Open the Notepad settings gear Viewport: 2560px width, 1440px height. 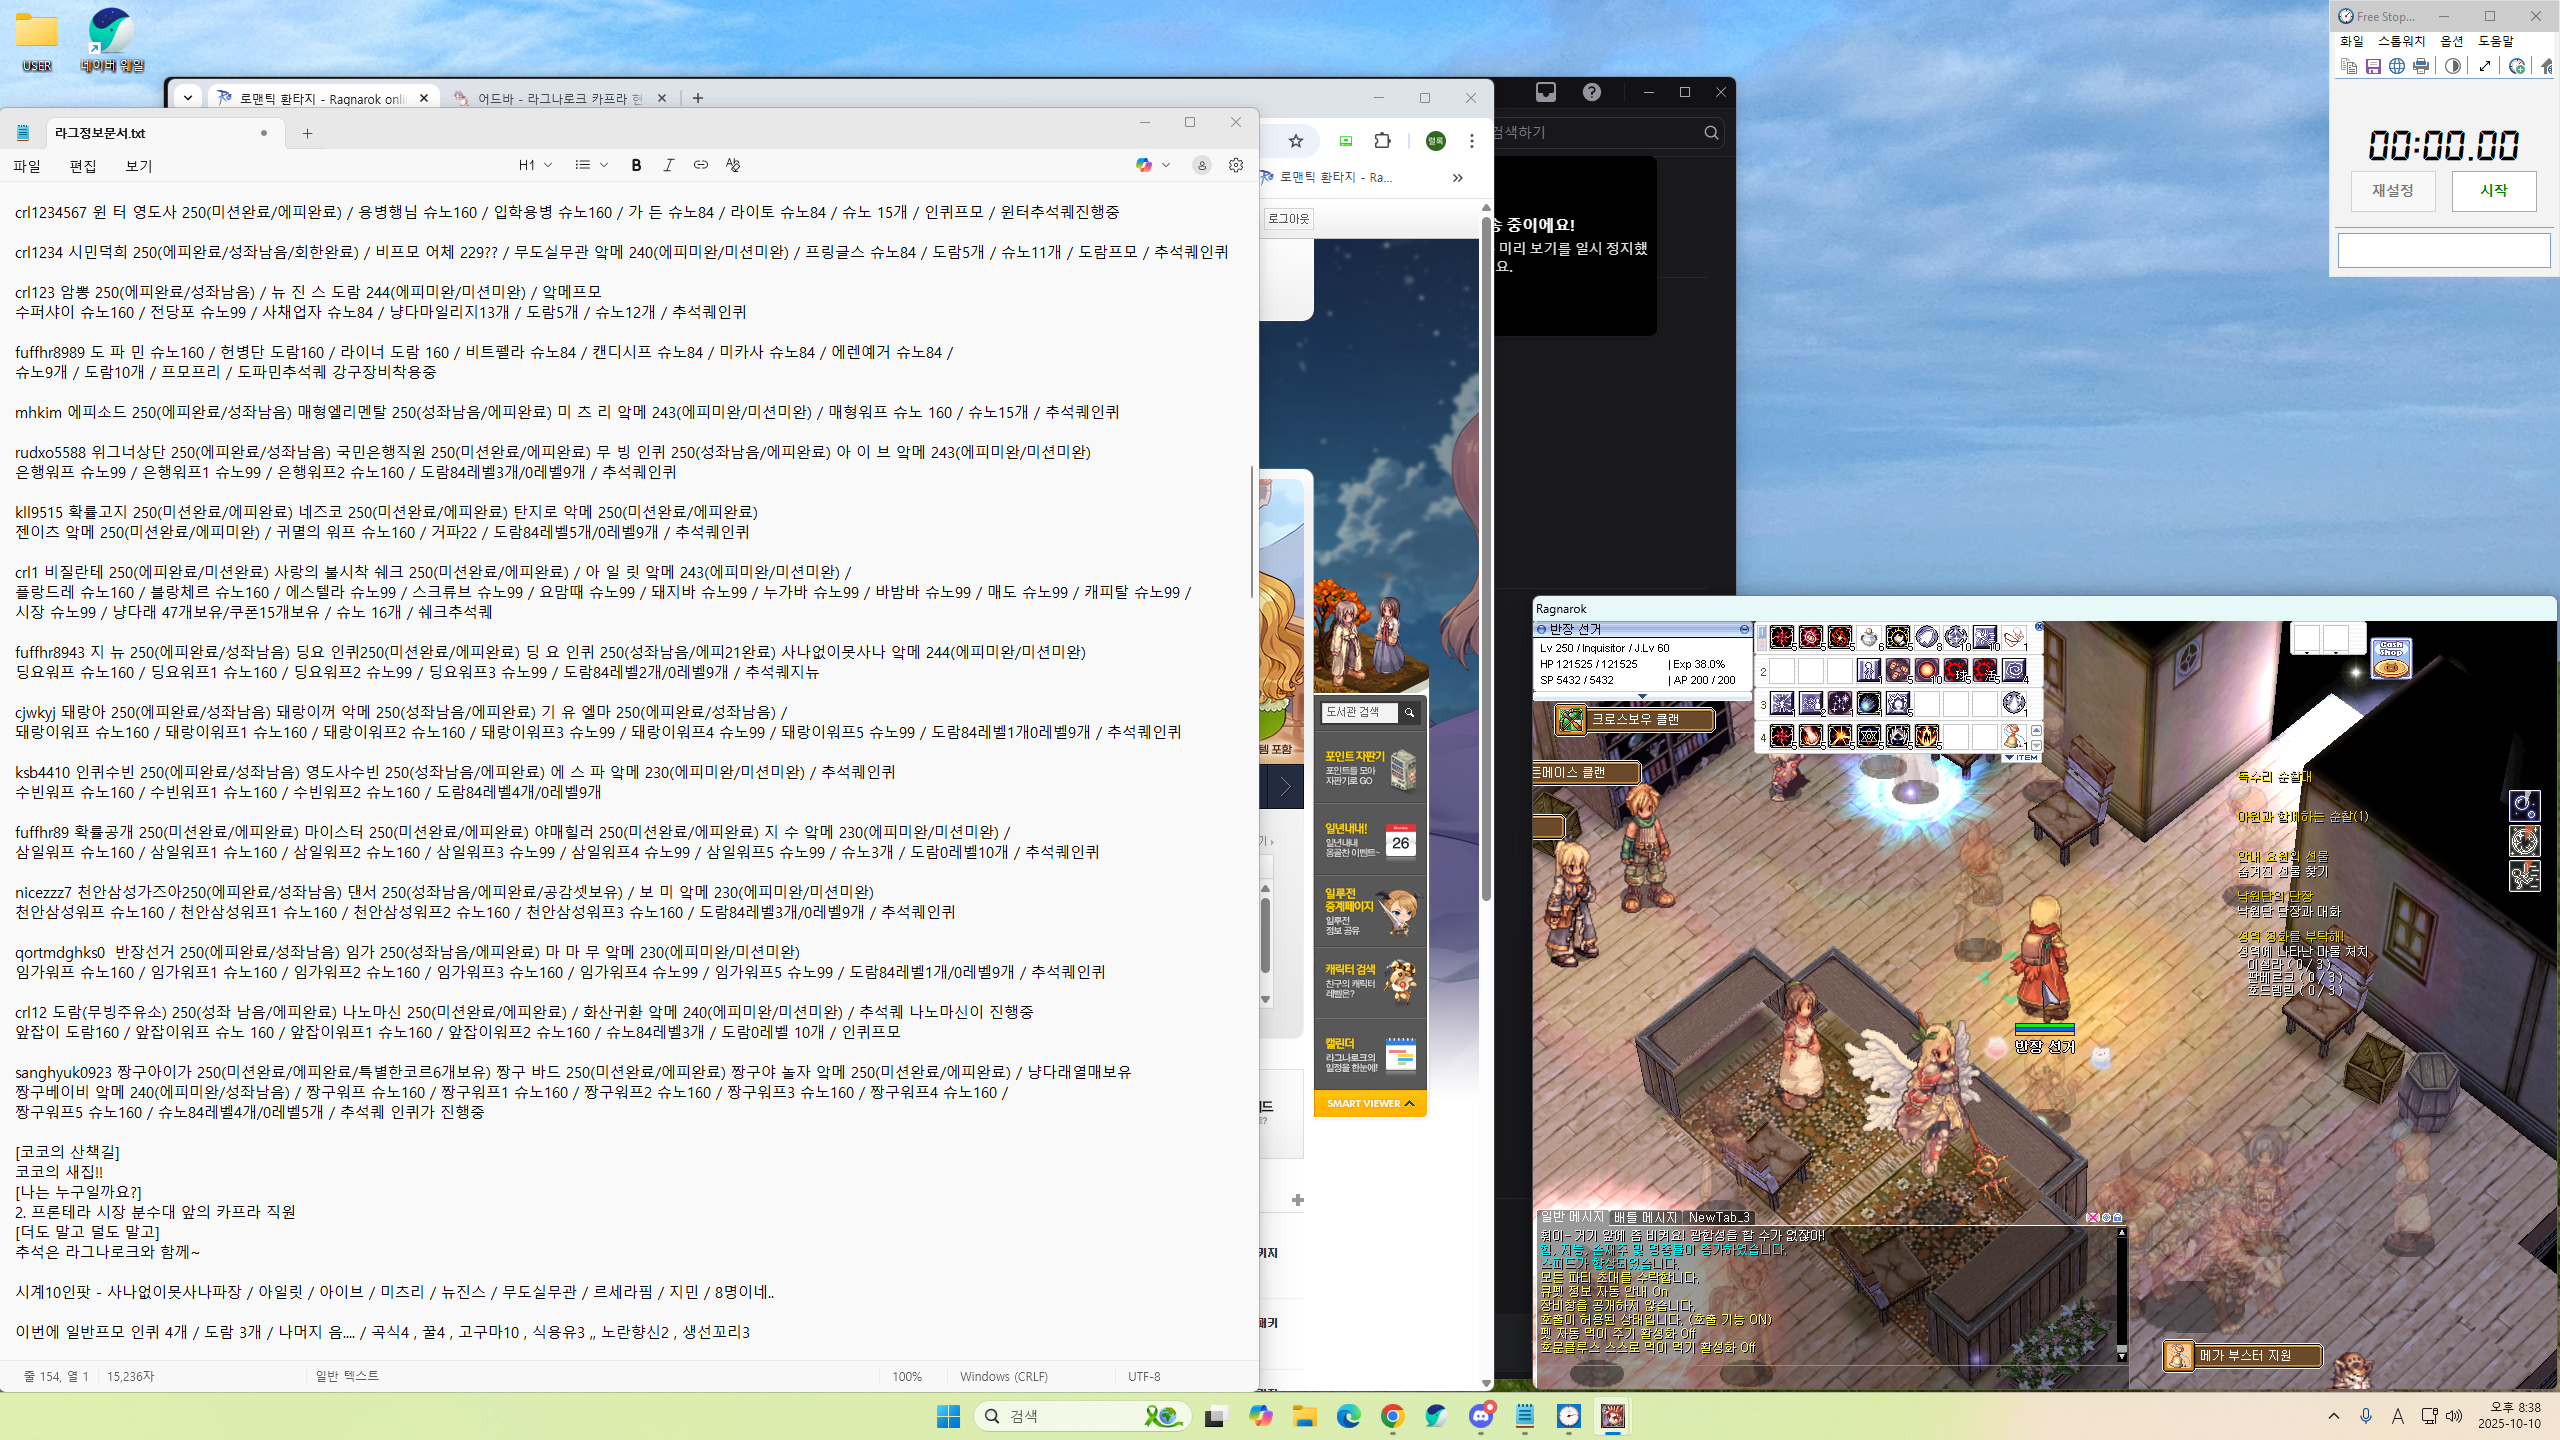[1236, 165]
